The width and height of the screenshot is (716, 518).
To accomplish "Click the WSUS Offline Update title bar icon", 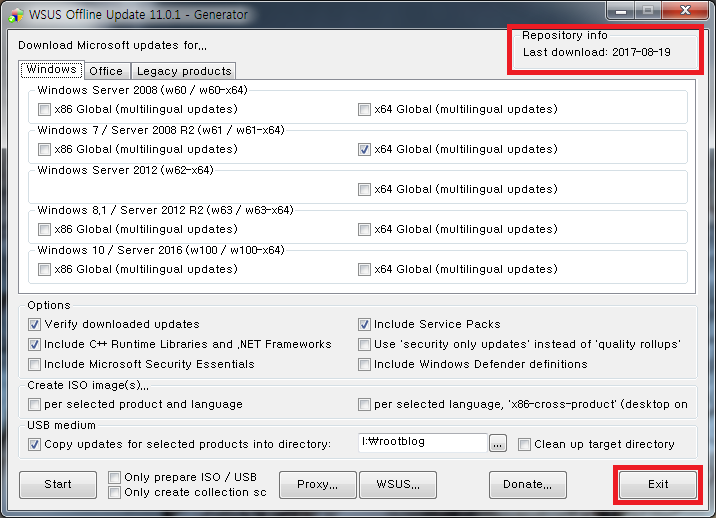I will point(16,15).
